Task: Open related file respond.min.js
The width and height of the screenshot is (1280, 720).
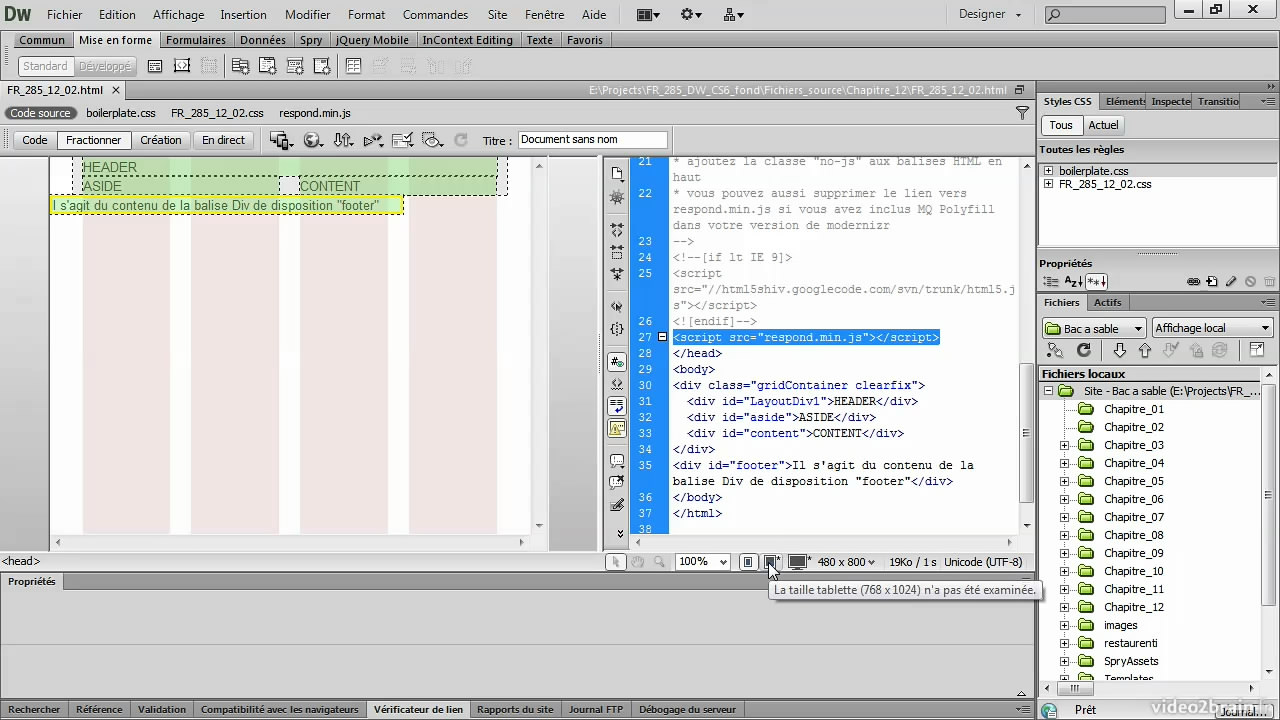Action: (x=315, y=113)
